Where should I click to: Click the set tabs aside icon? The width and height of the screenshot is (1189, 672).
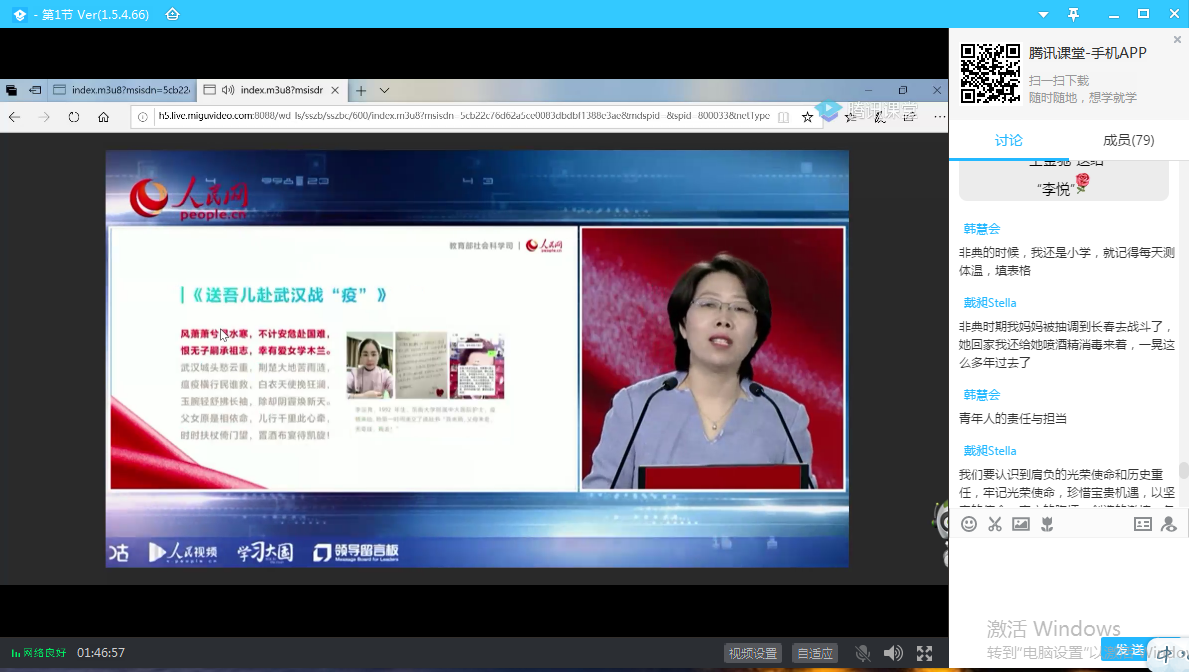(35, 90)
